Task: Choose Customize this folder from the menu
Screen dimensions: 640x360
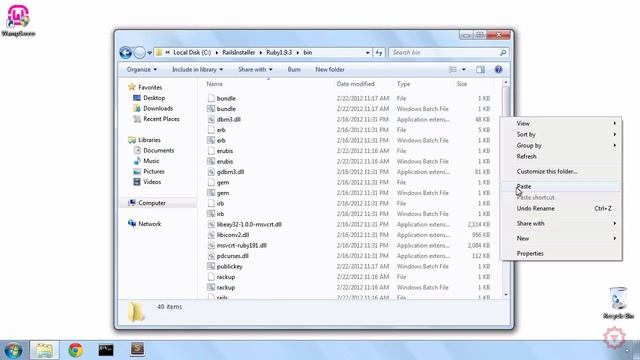Action: (x=561, y=171)
